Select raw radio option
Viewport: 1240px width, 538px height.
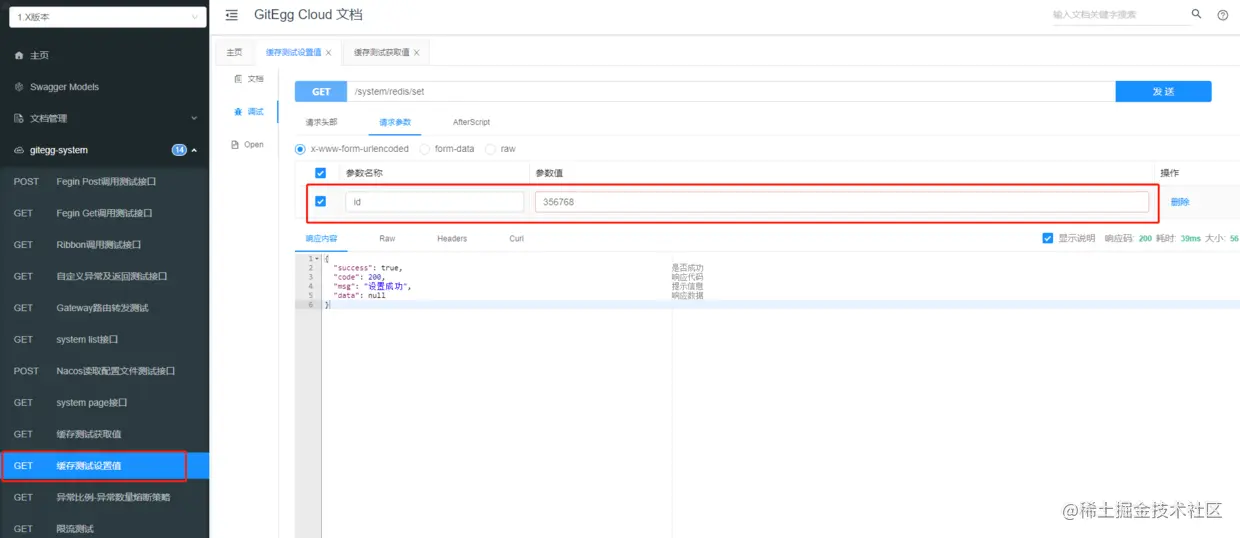[490, 149]
